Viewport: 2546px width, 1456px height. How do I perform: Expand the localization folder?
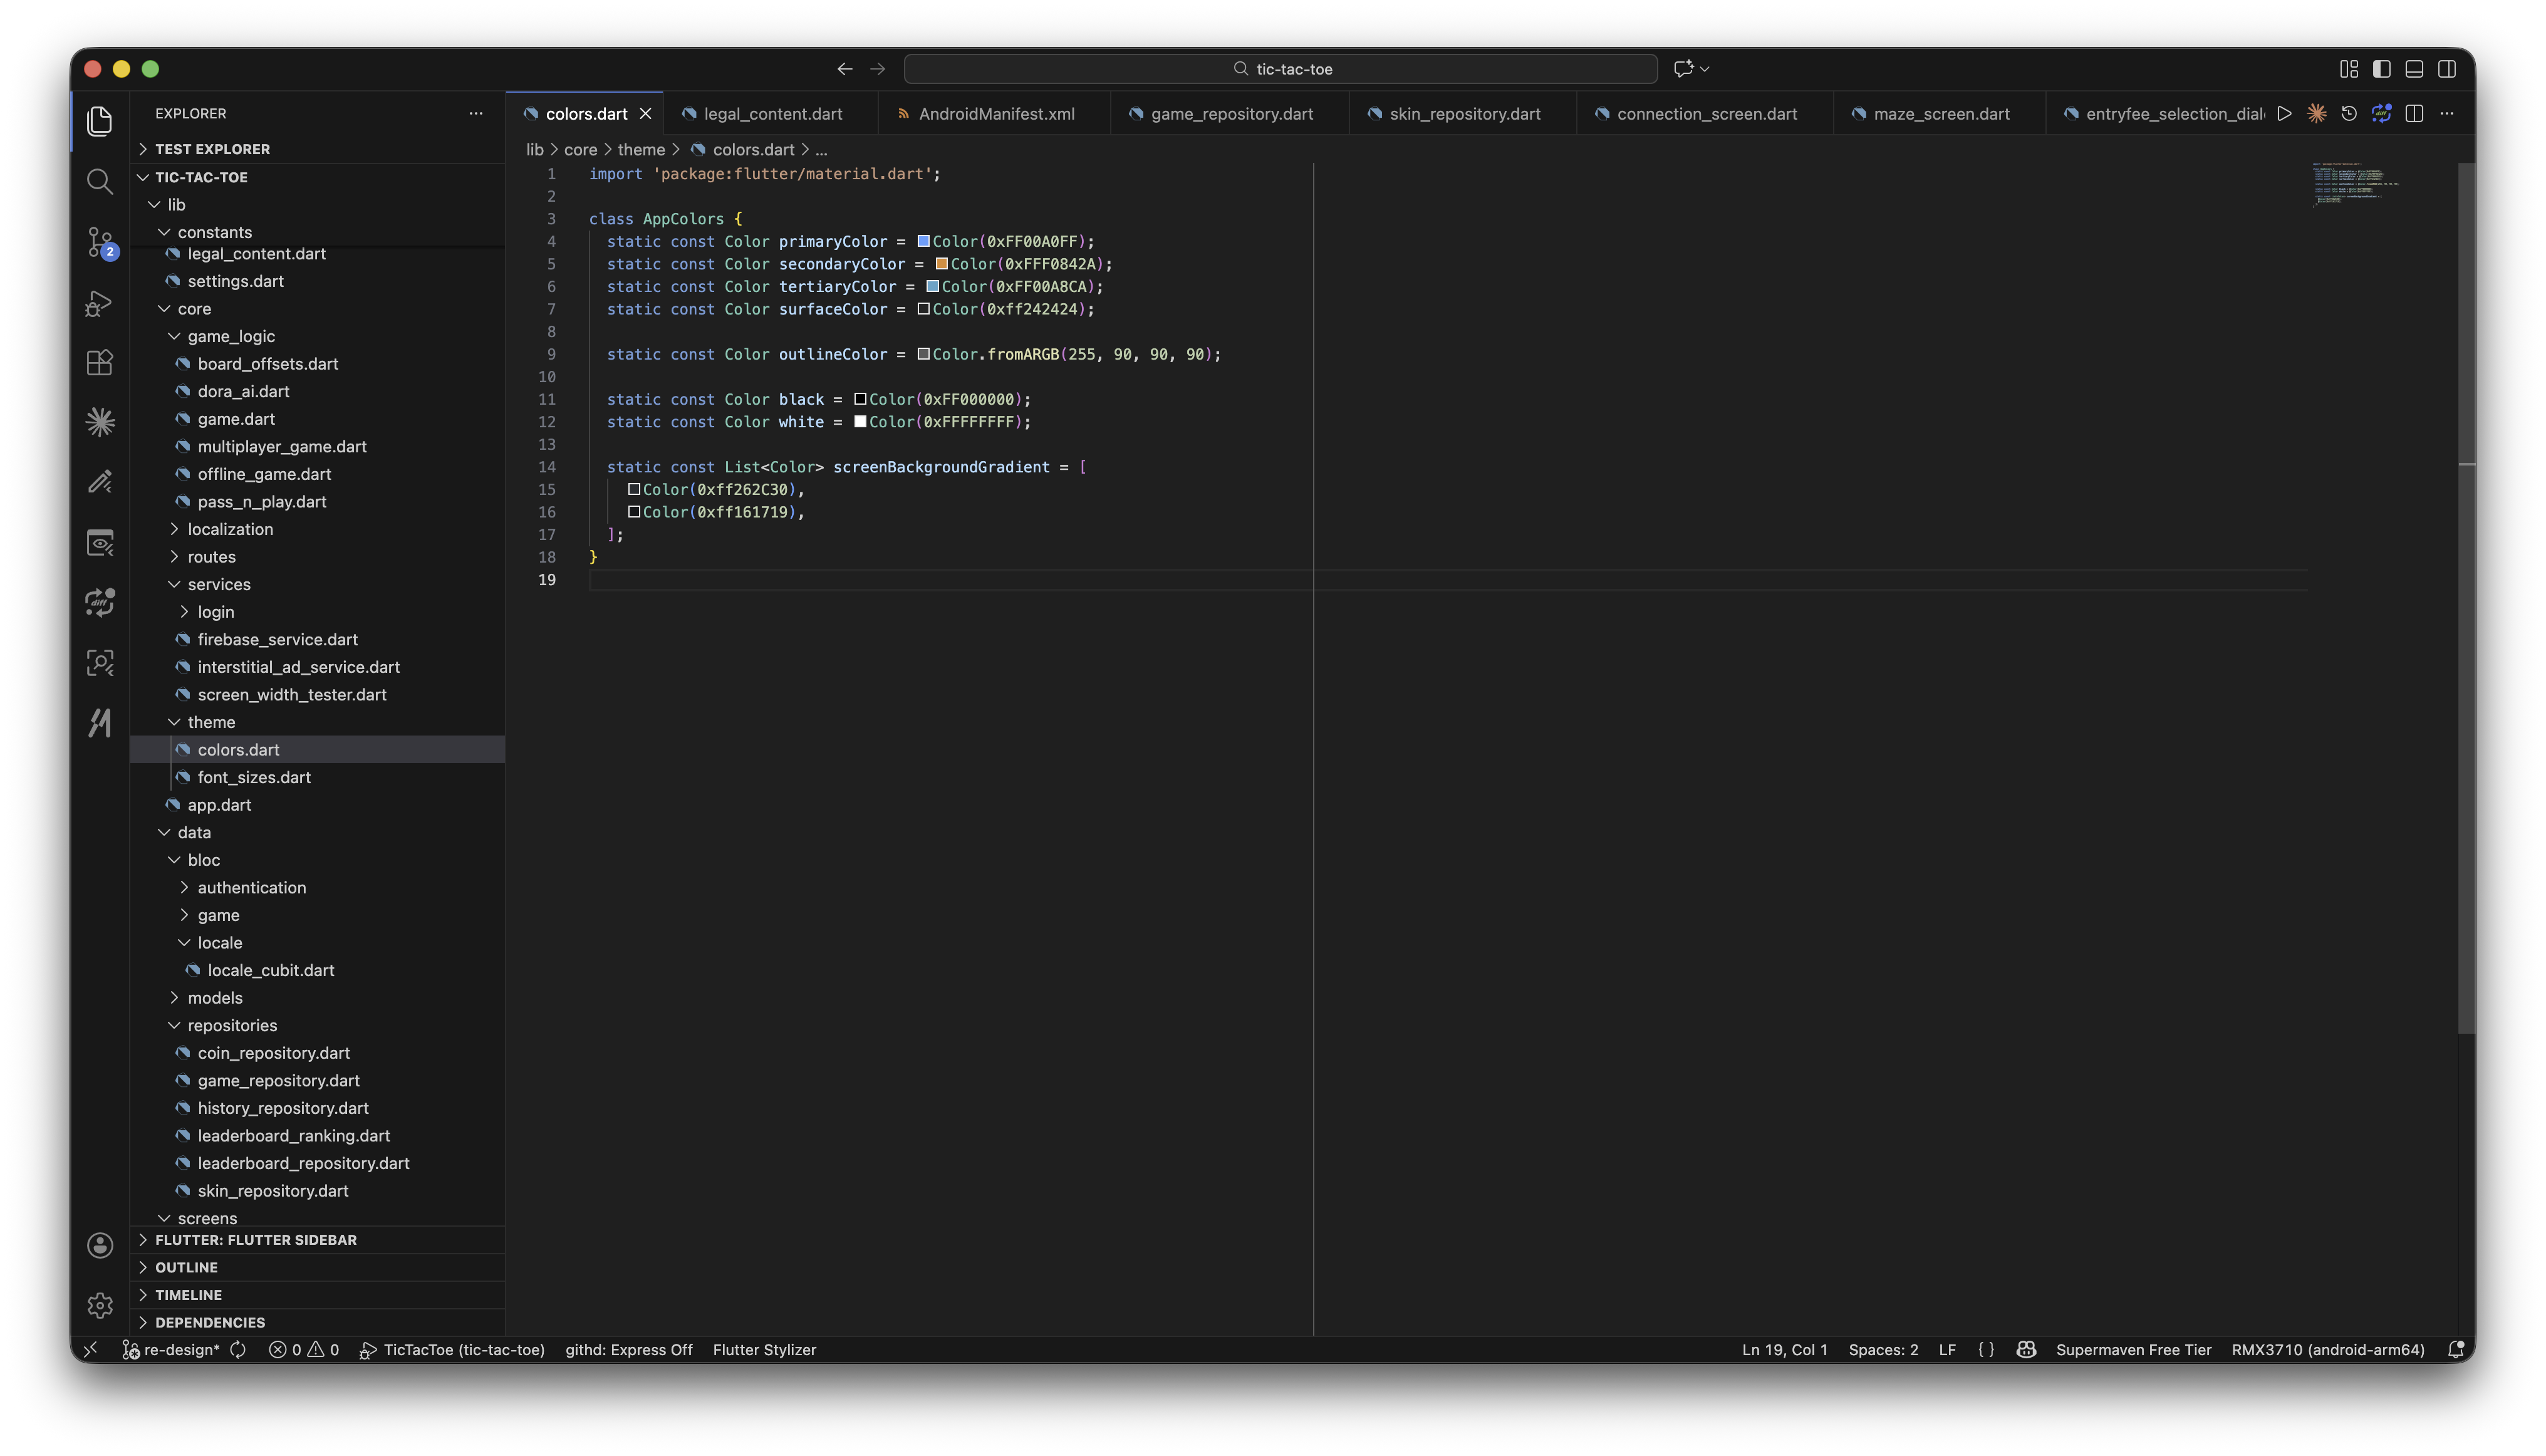pyautogui.click(x=317, y=529)
